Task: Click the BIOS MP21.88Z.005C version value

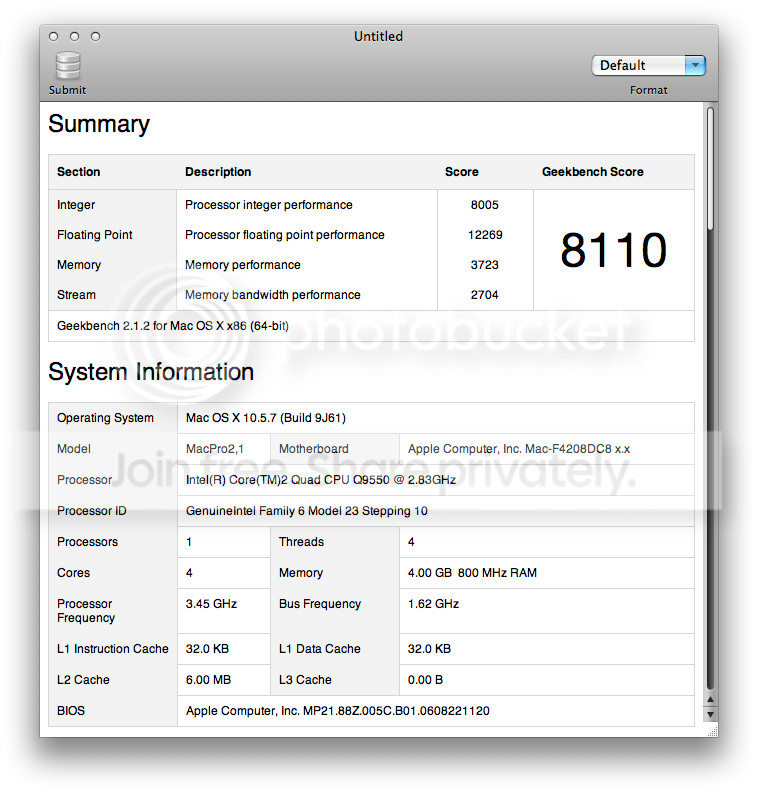Action: coord(337,711)
